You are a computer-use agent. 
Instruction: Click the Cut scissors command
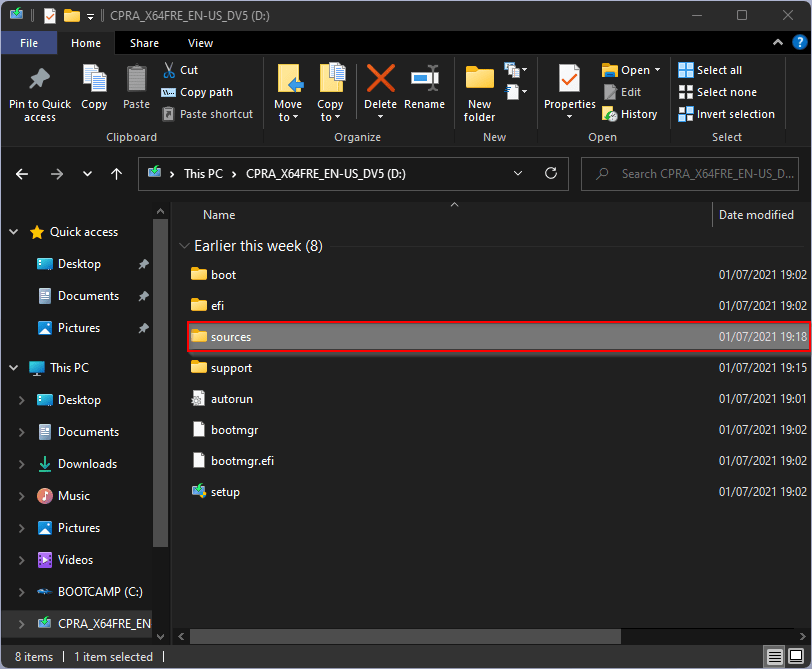pyautogui.click(x=181, y=70)
